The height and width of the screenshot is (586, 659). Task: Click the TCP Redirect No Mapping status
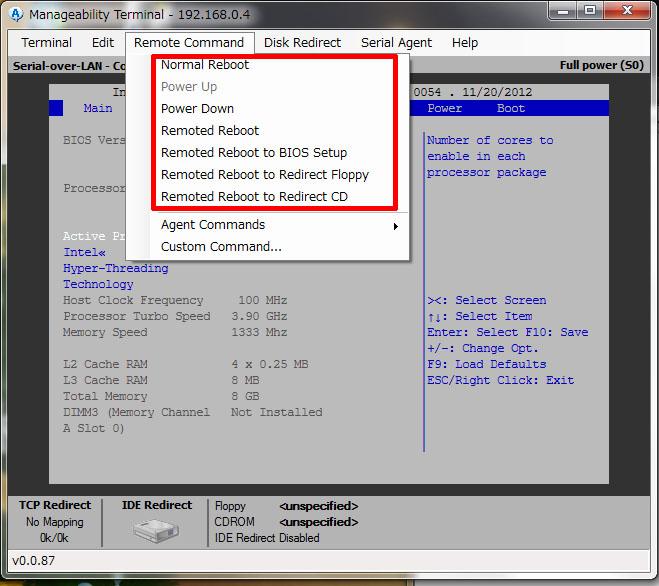tap(55, 522)
